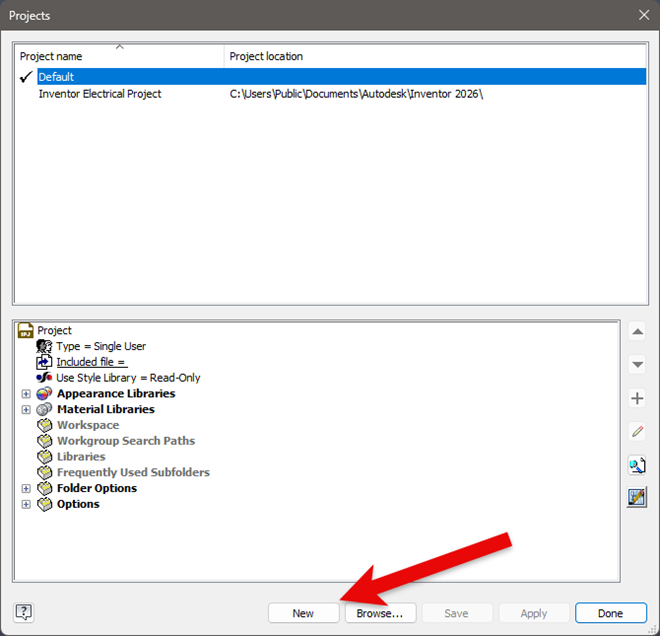Select Frequently Used Subfolders item
This screenshot has height=636, width=660.
(x=133, y=472)
